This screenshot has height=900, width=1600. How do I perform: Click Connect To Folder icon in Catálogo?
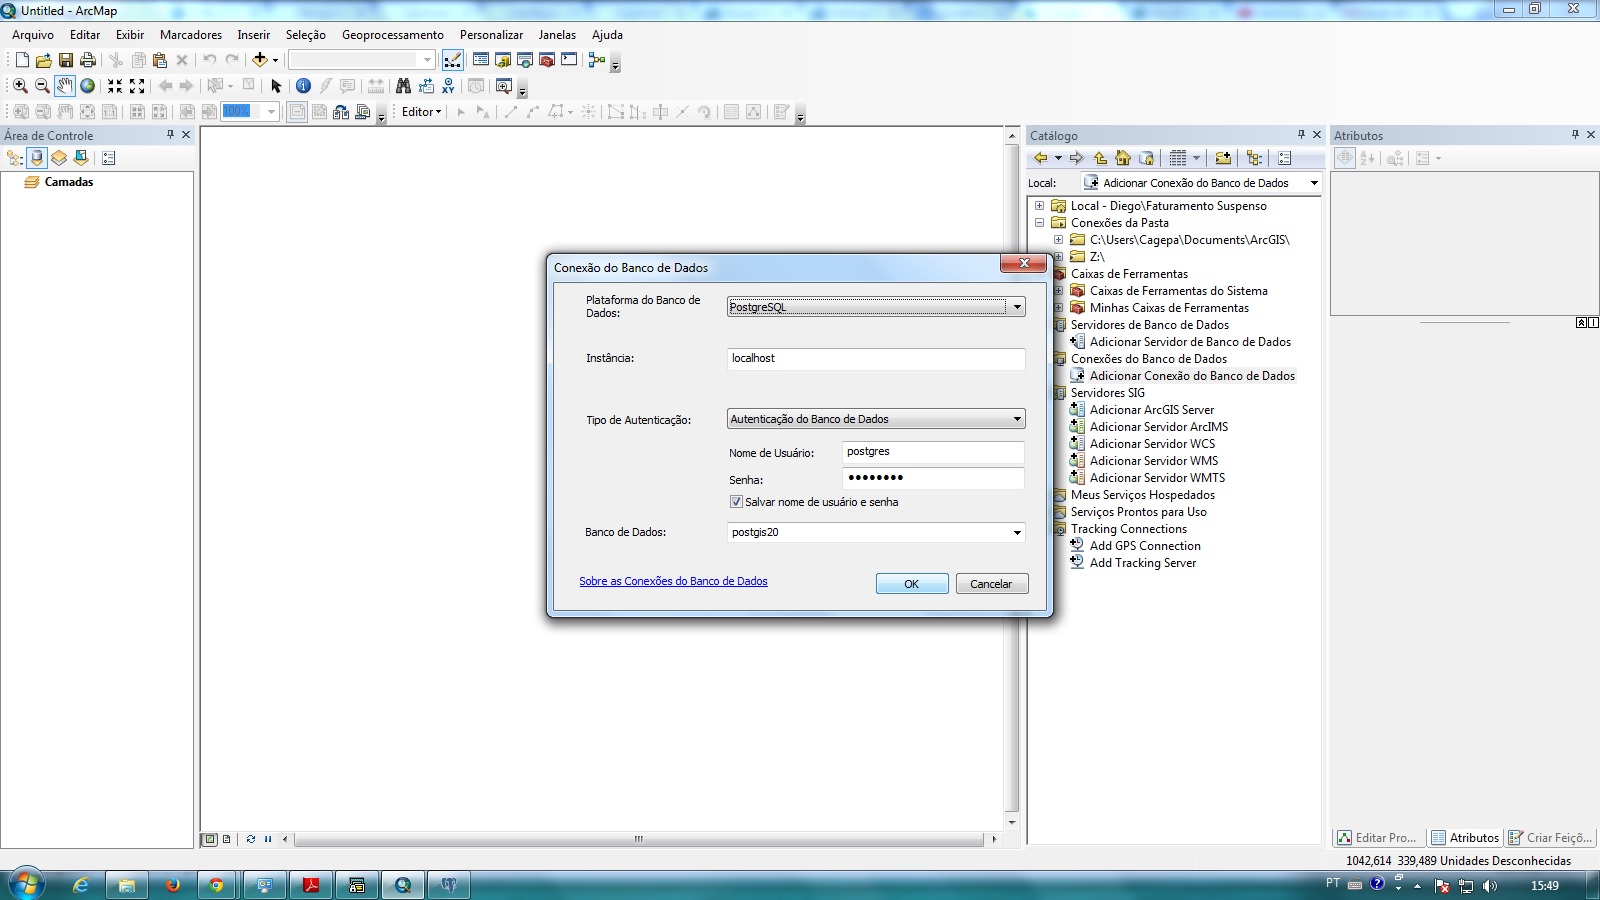1223,158
